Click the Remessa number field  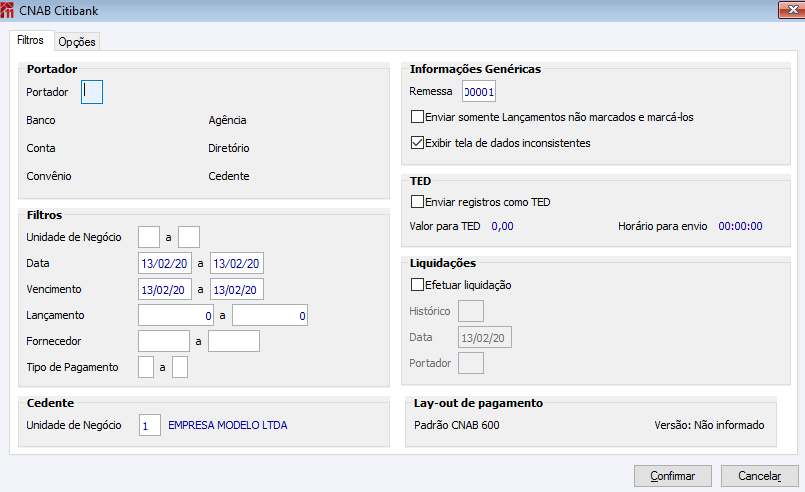[479, 92]
